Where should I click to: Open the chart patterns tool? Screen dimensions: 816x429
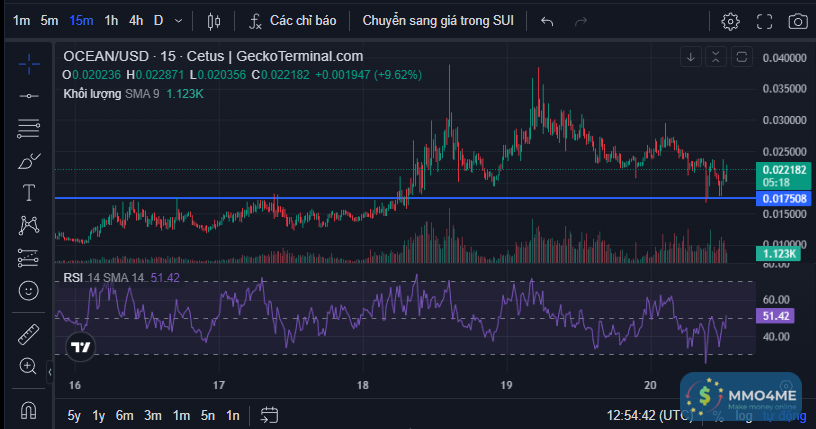pos(29,225)
